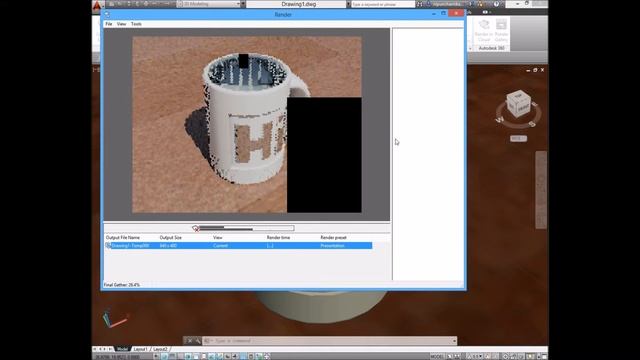This screenshot has height=360, width=640.
Task: Click the W compass letter on ViewCube
Action: coord(499,120)
